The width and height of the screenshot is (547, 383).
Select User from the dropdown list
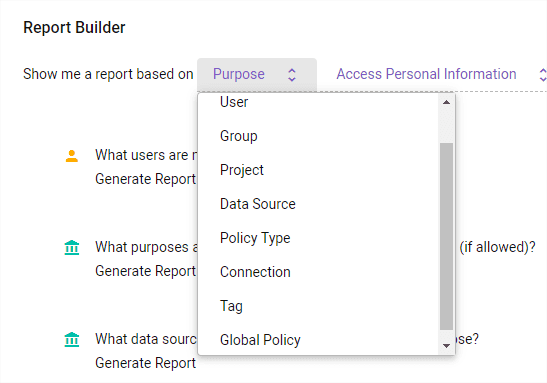pos(317,102)
